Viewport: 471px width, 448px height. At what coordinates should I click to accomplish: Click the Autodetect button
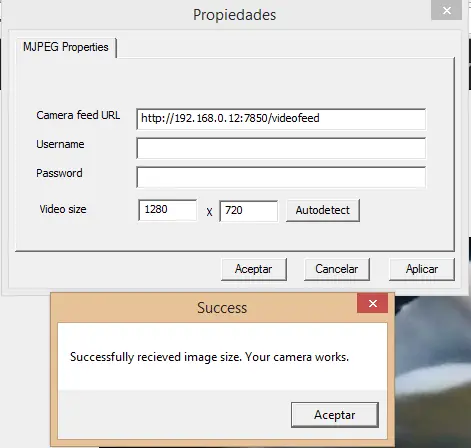[x=323, y=210]
